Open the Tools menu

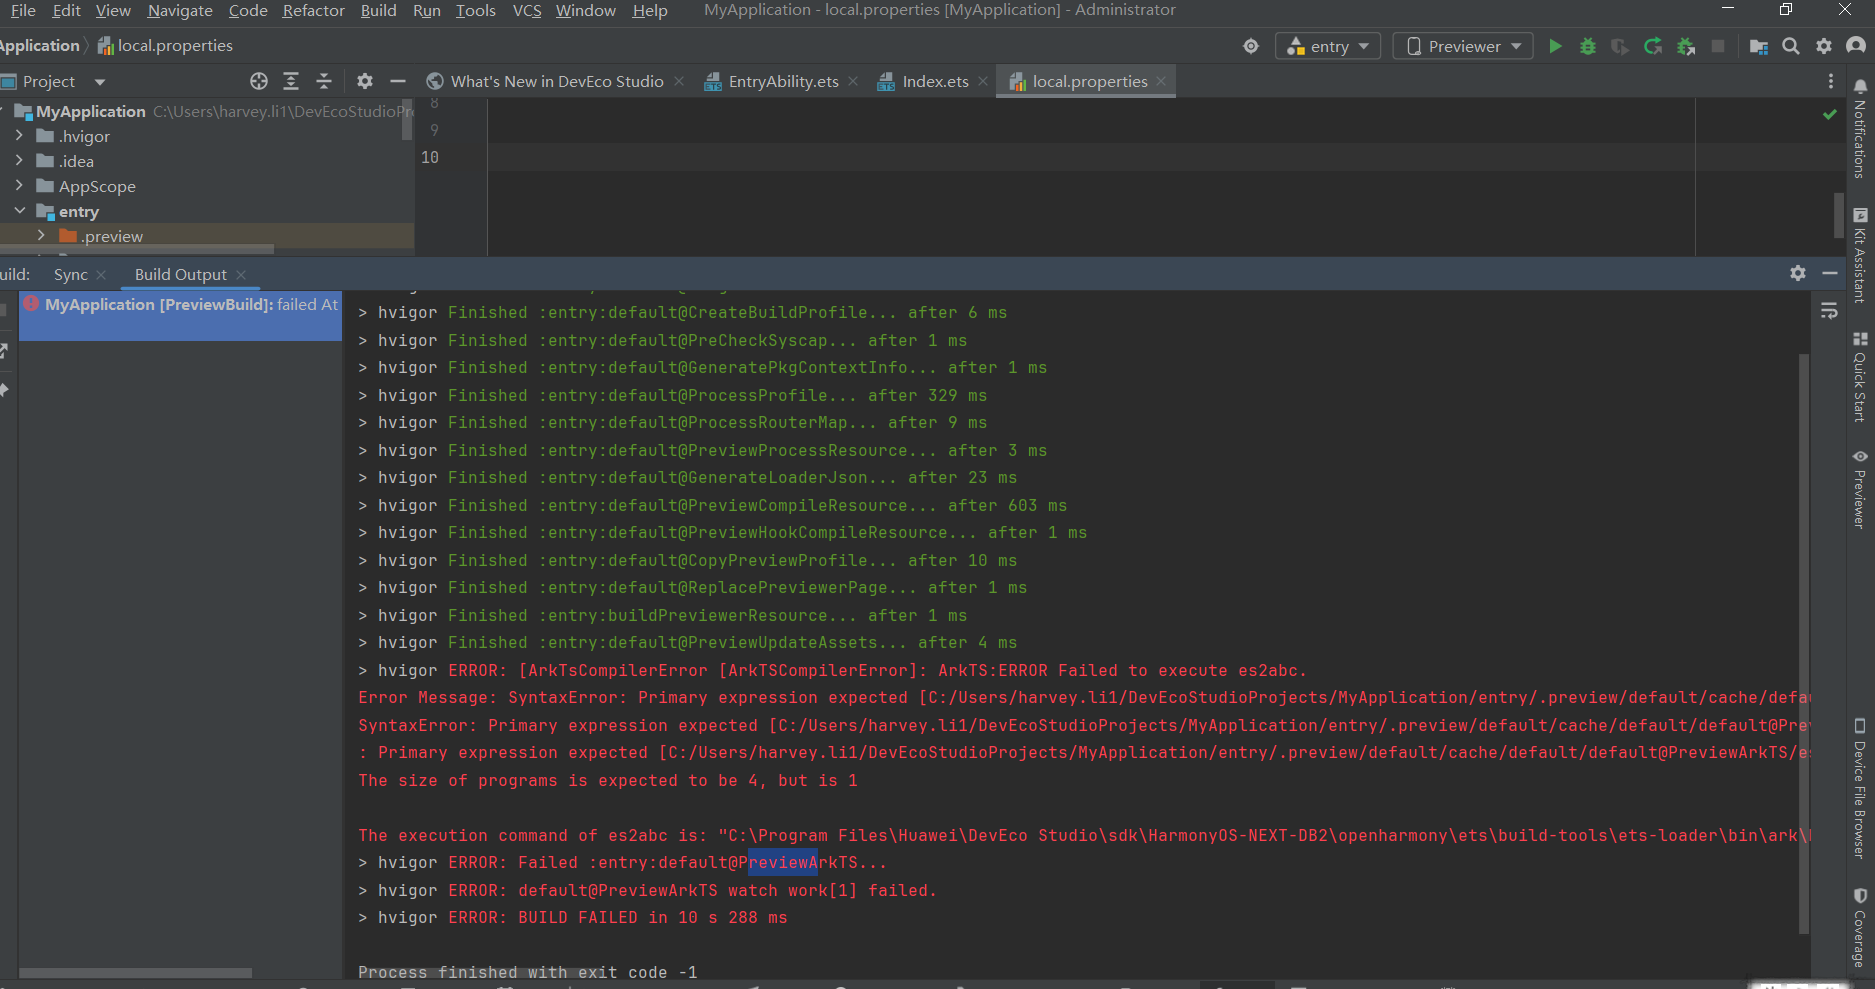[x=476, y=10]
